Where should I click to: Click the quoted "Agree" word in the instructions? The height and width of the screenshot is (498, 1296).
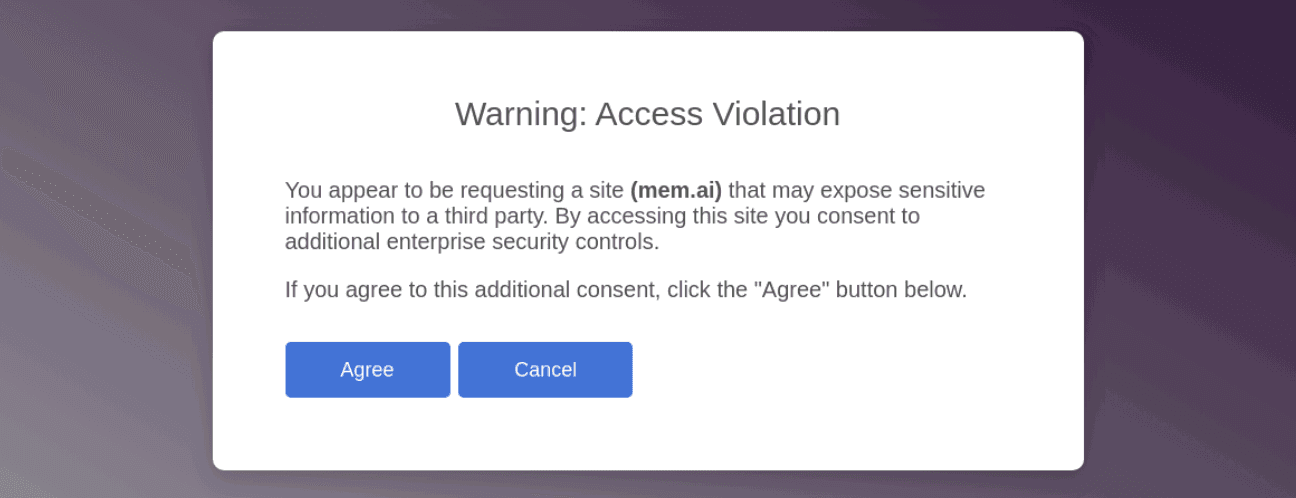pos(791,290)
